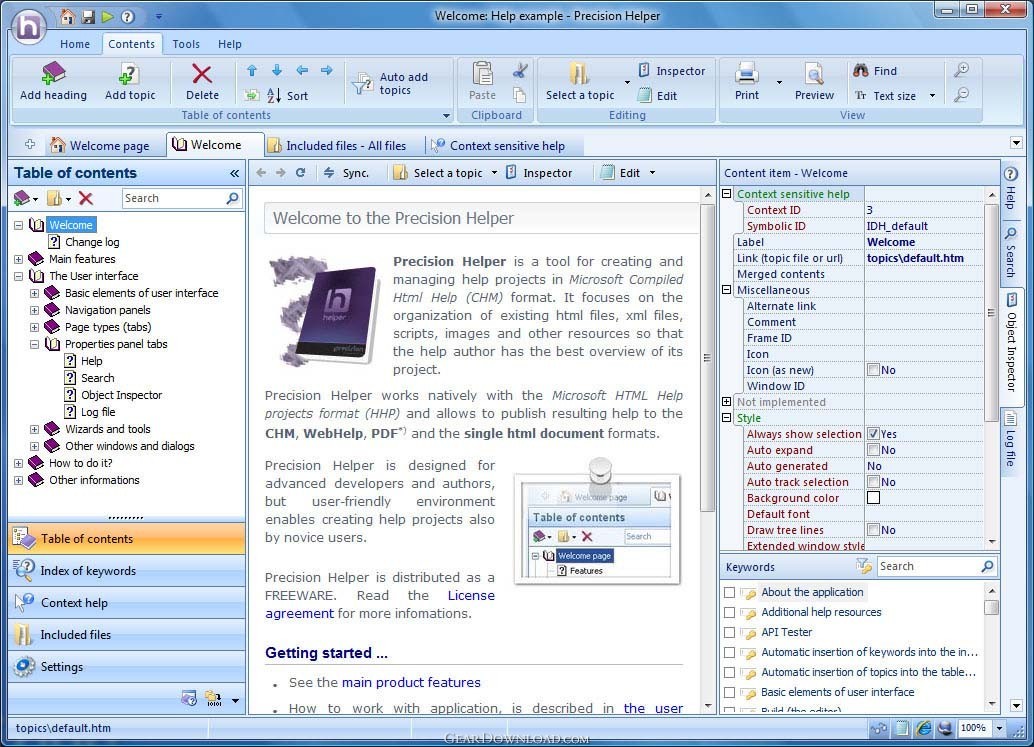Click the red Delete X icon in ribbon
The image size is (1034, 747).
click(x=202, y=73)
